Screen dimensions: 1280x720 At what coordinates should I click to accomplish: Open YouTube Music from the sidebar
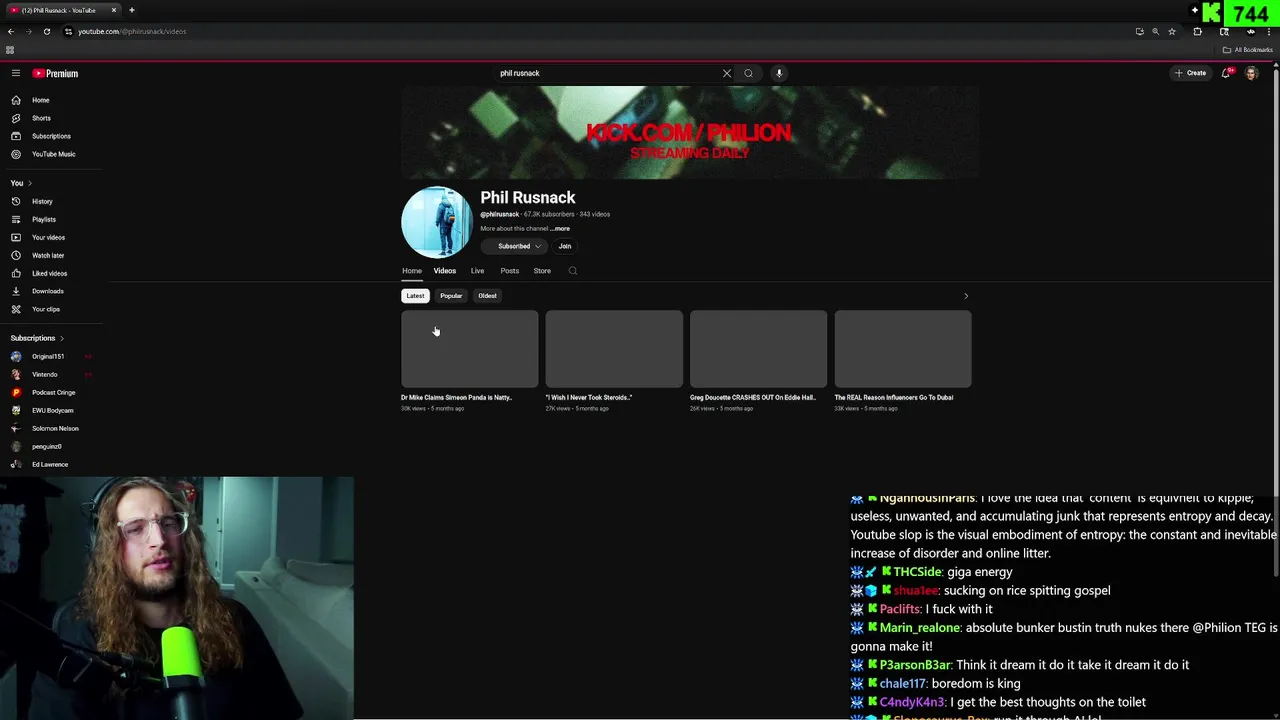click(x=55, y=154)
